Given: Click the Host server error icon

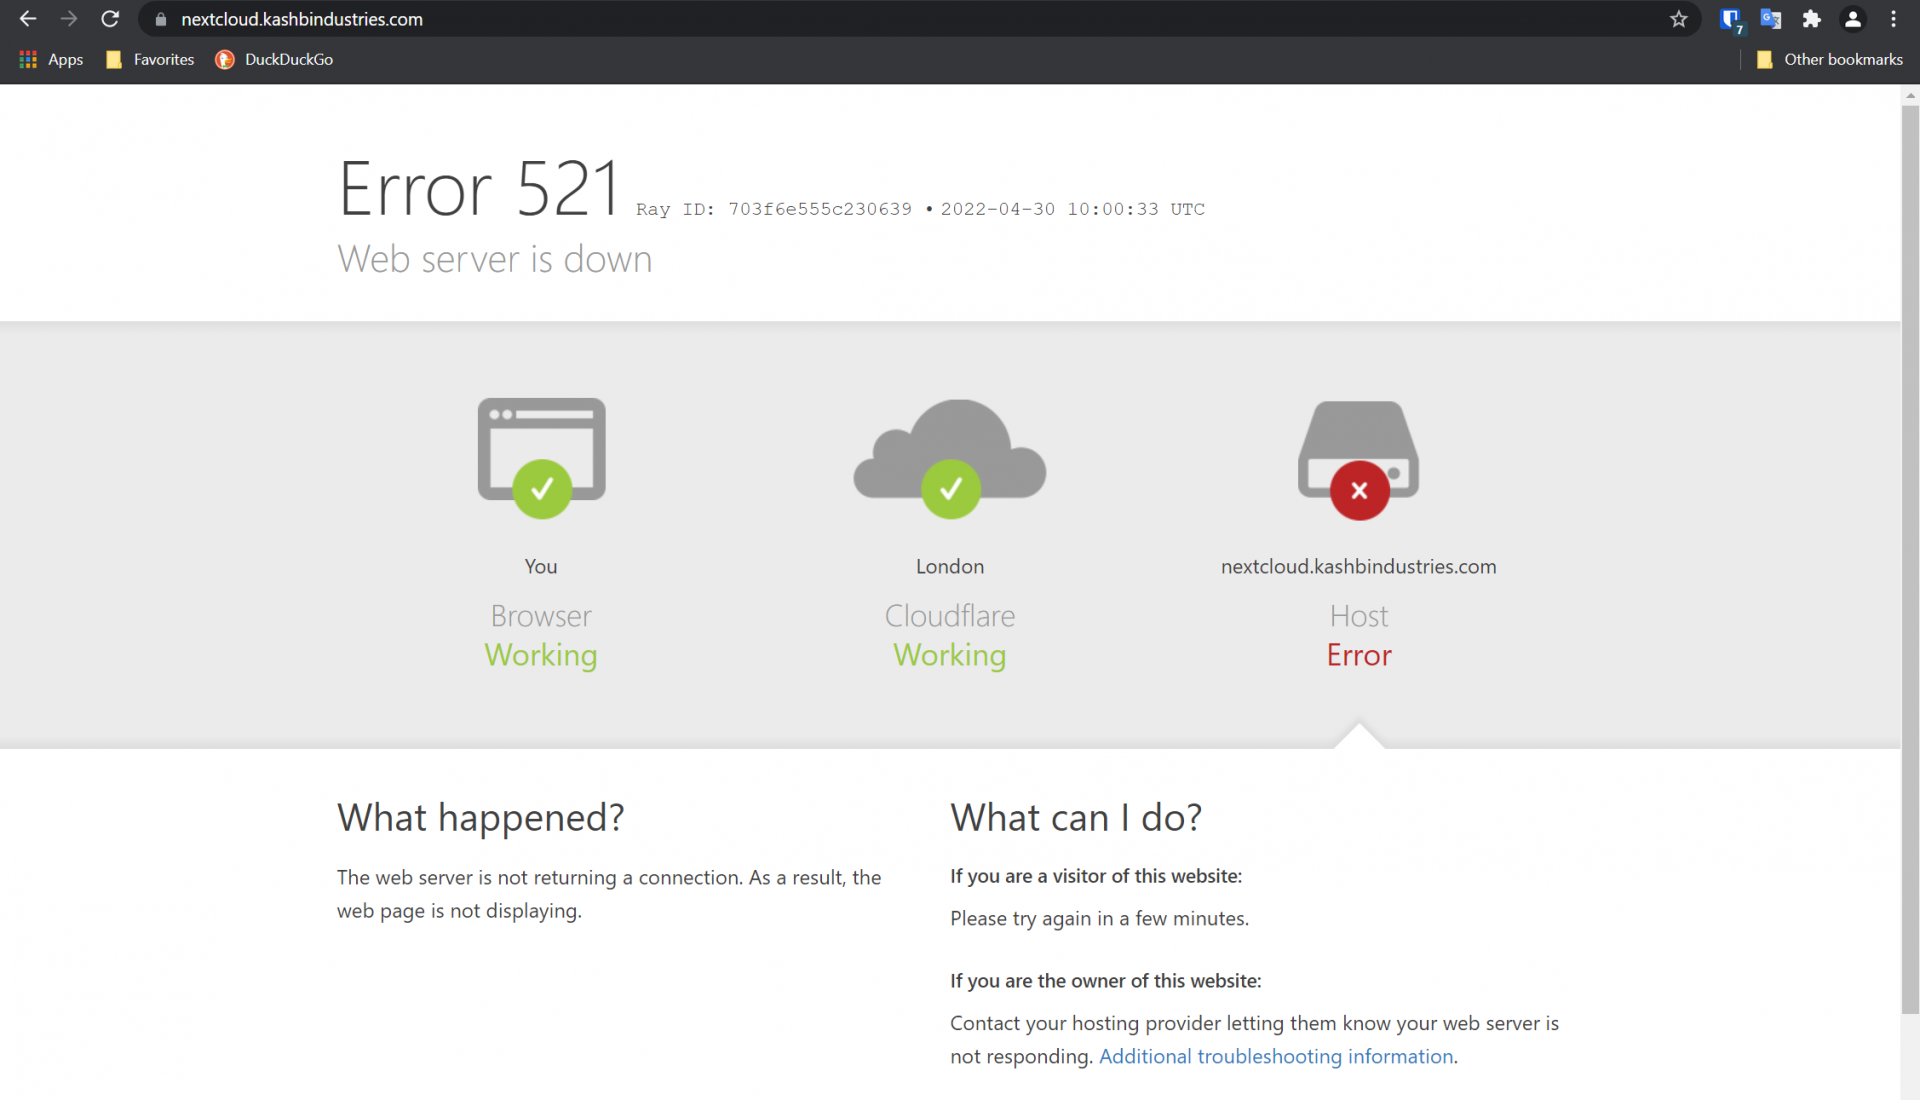Looking at the screenshot, I should (x=1359, y=460).
